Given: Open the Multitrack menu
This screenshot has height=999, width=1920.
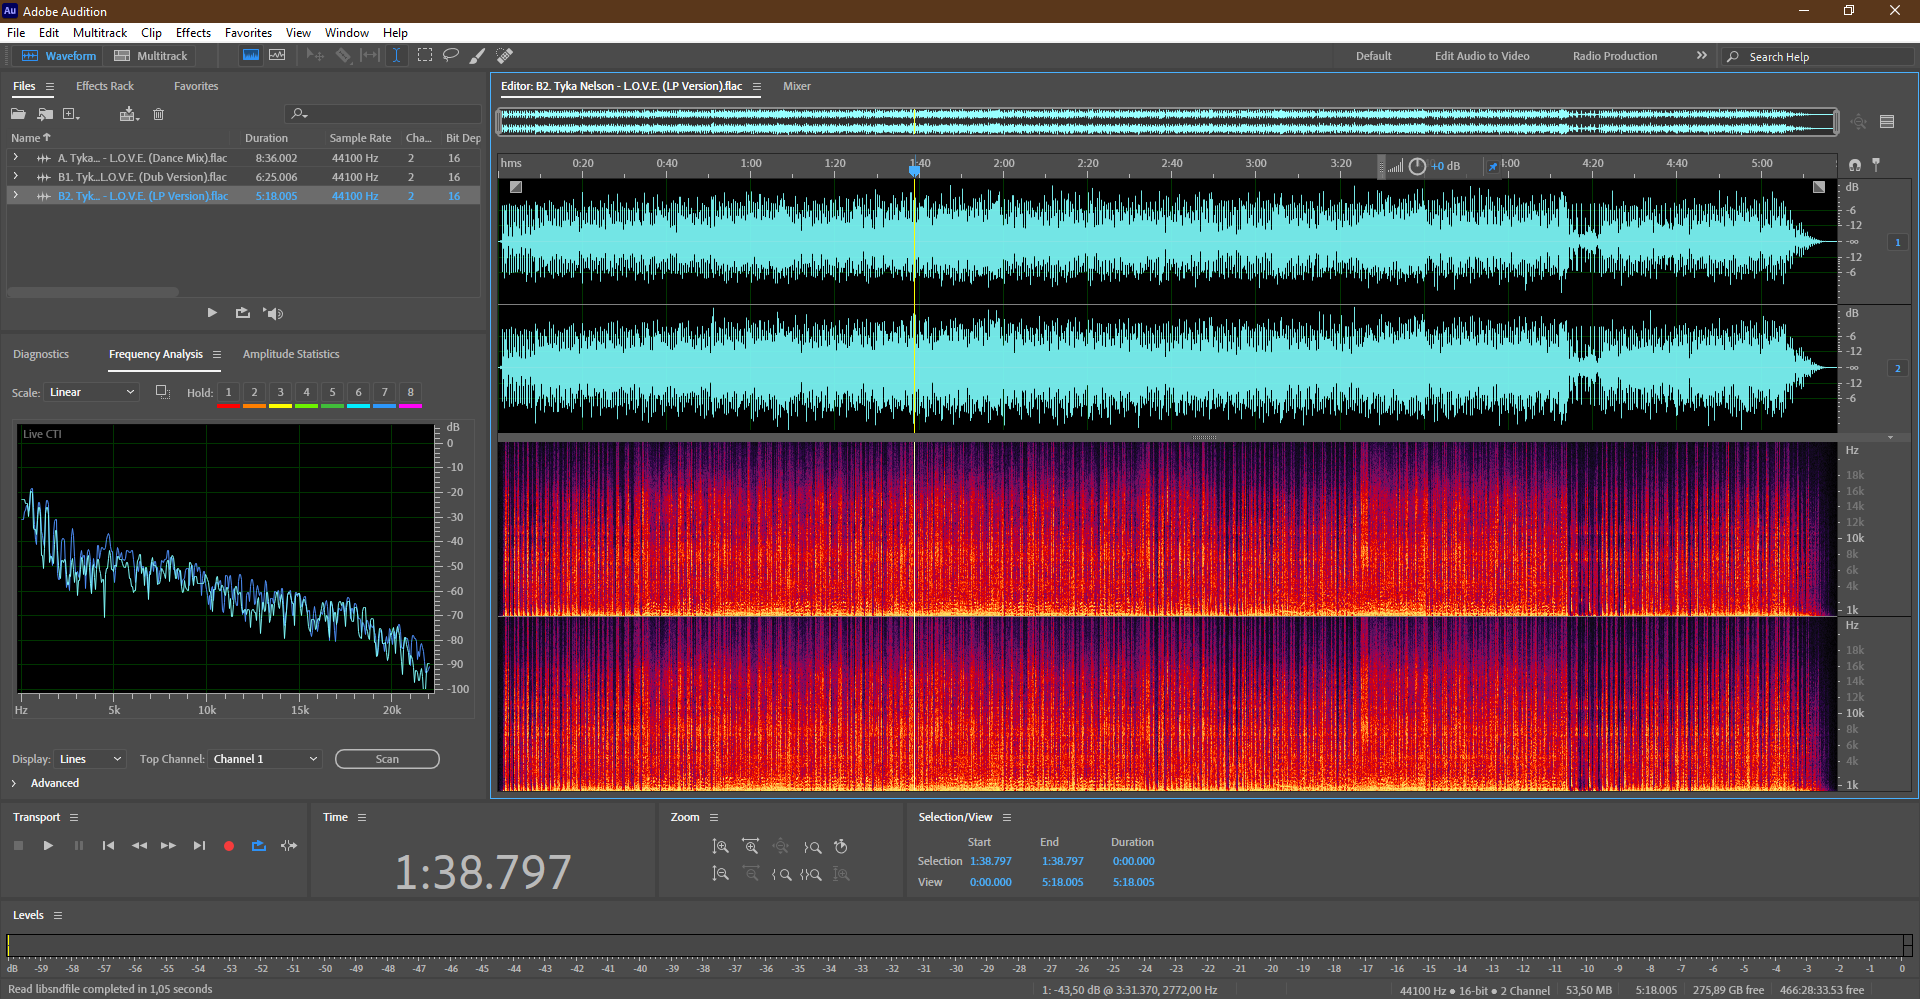Looking at the screenshot, I should pyautogui.click(x=100, y=33).
